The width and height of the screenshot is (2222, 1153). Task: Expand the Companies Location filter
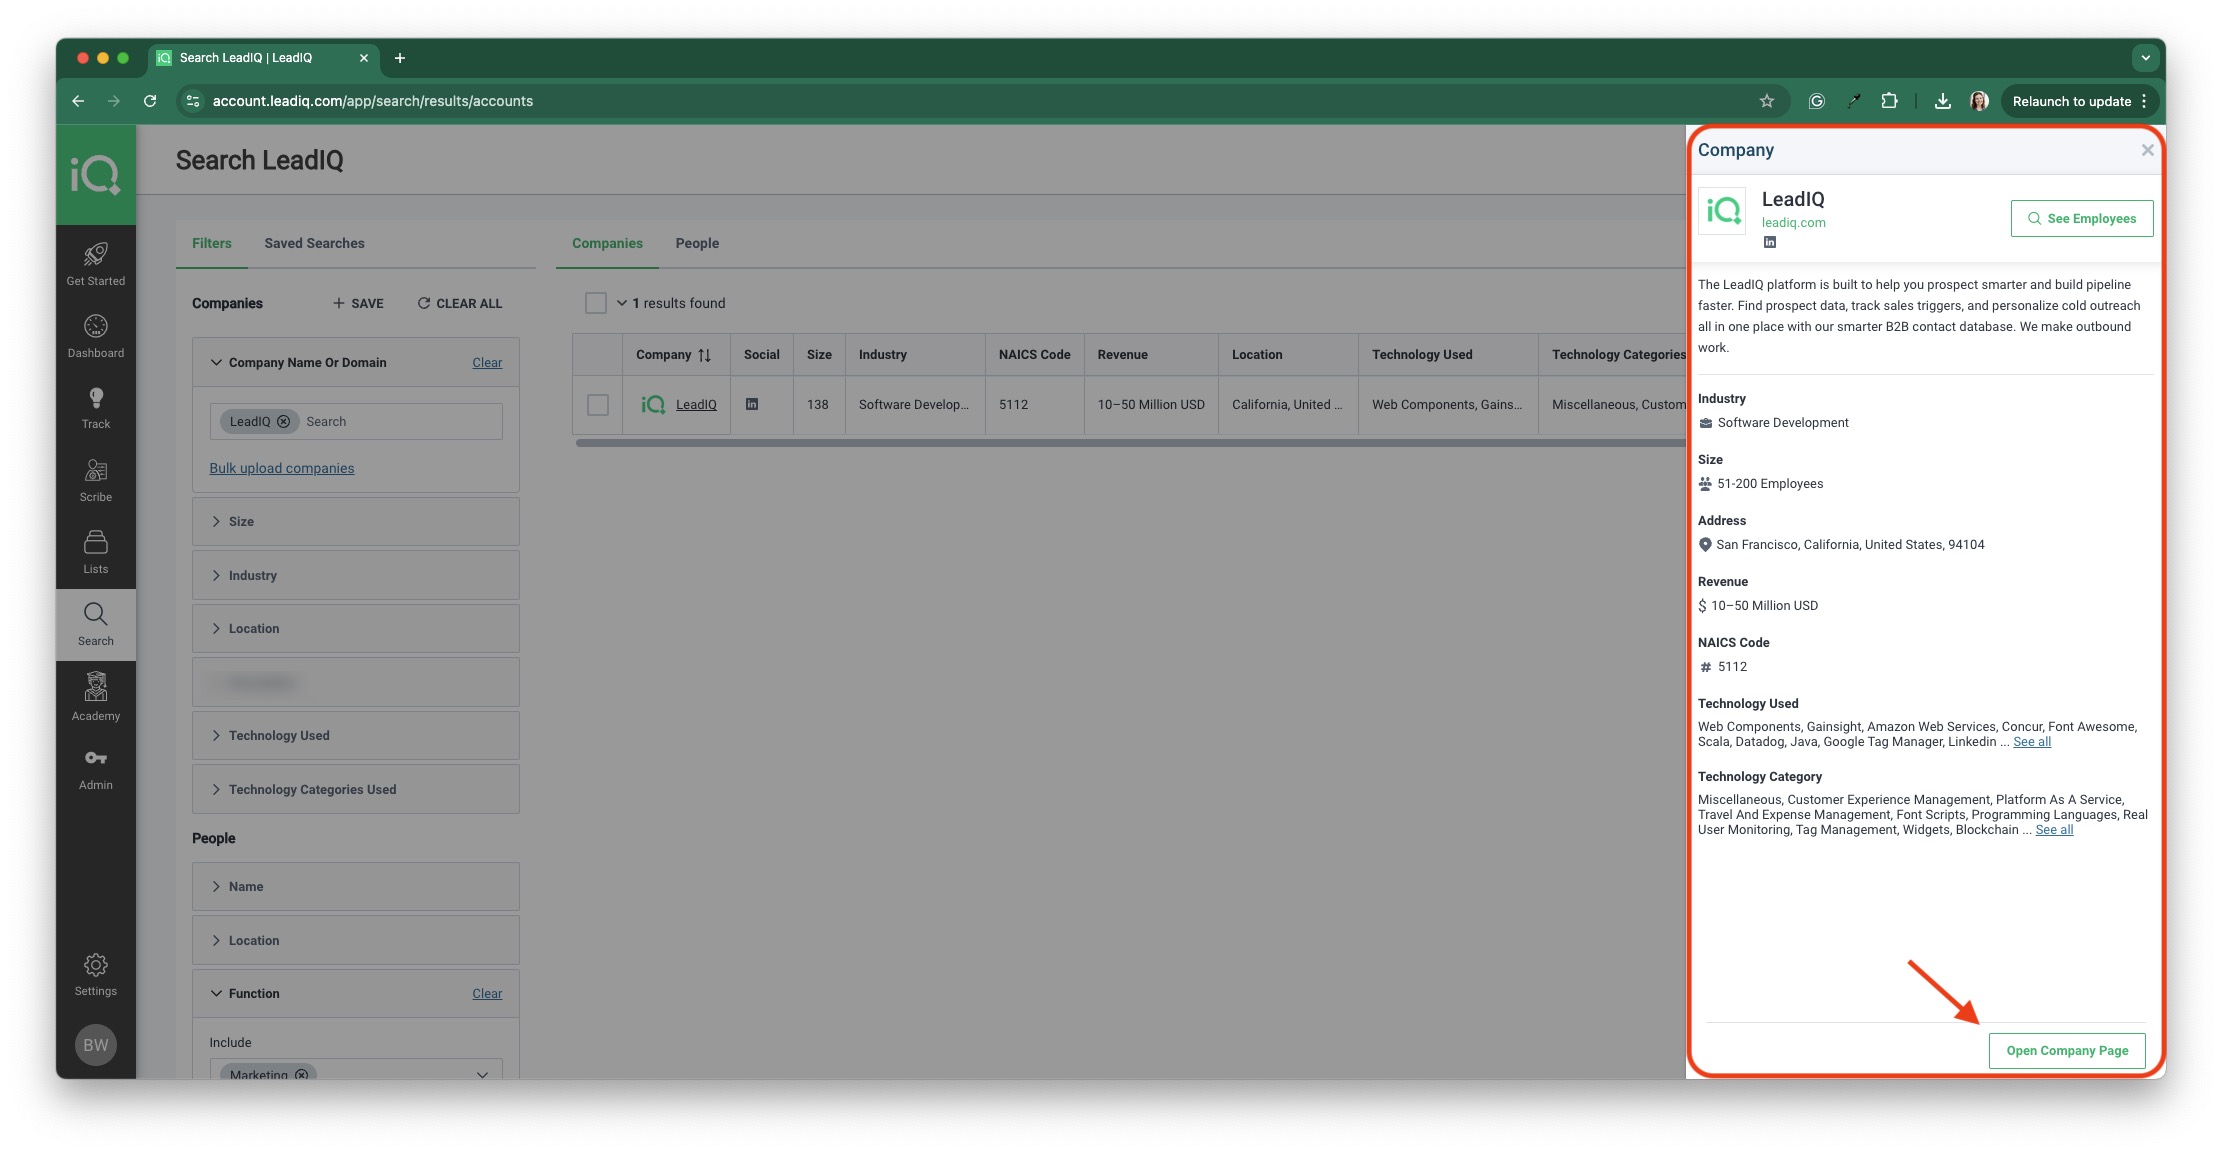point(356,629)
